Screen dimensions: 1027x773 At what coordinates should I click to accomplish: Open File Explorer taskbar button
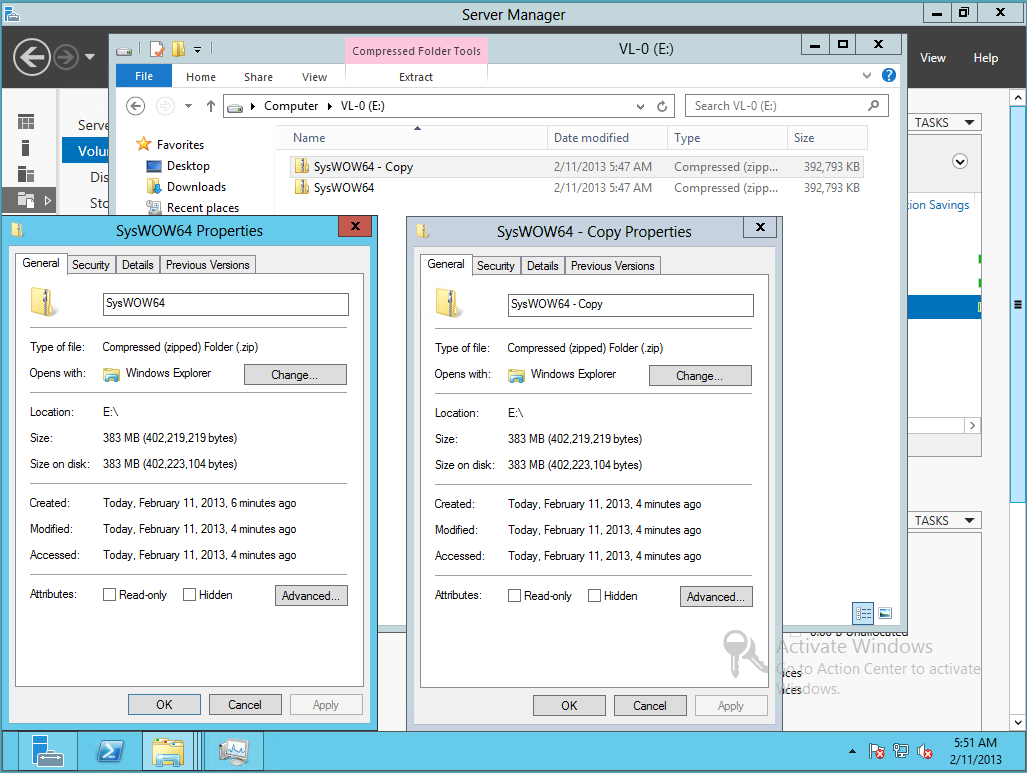(x=168, y=751)
